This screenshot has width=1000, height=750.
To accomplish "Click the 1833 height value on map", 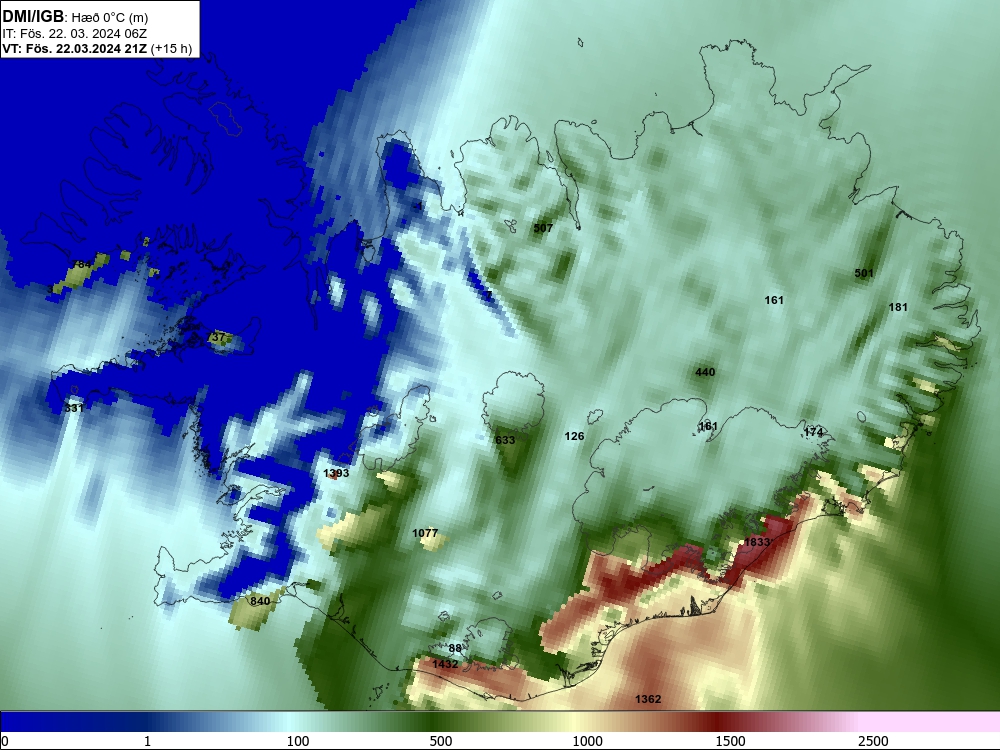I will [x=757, y=543].
